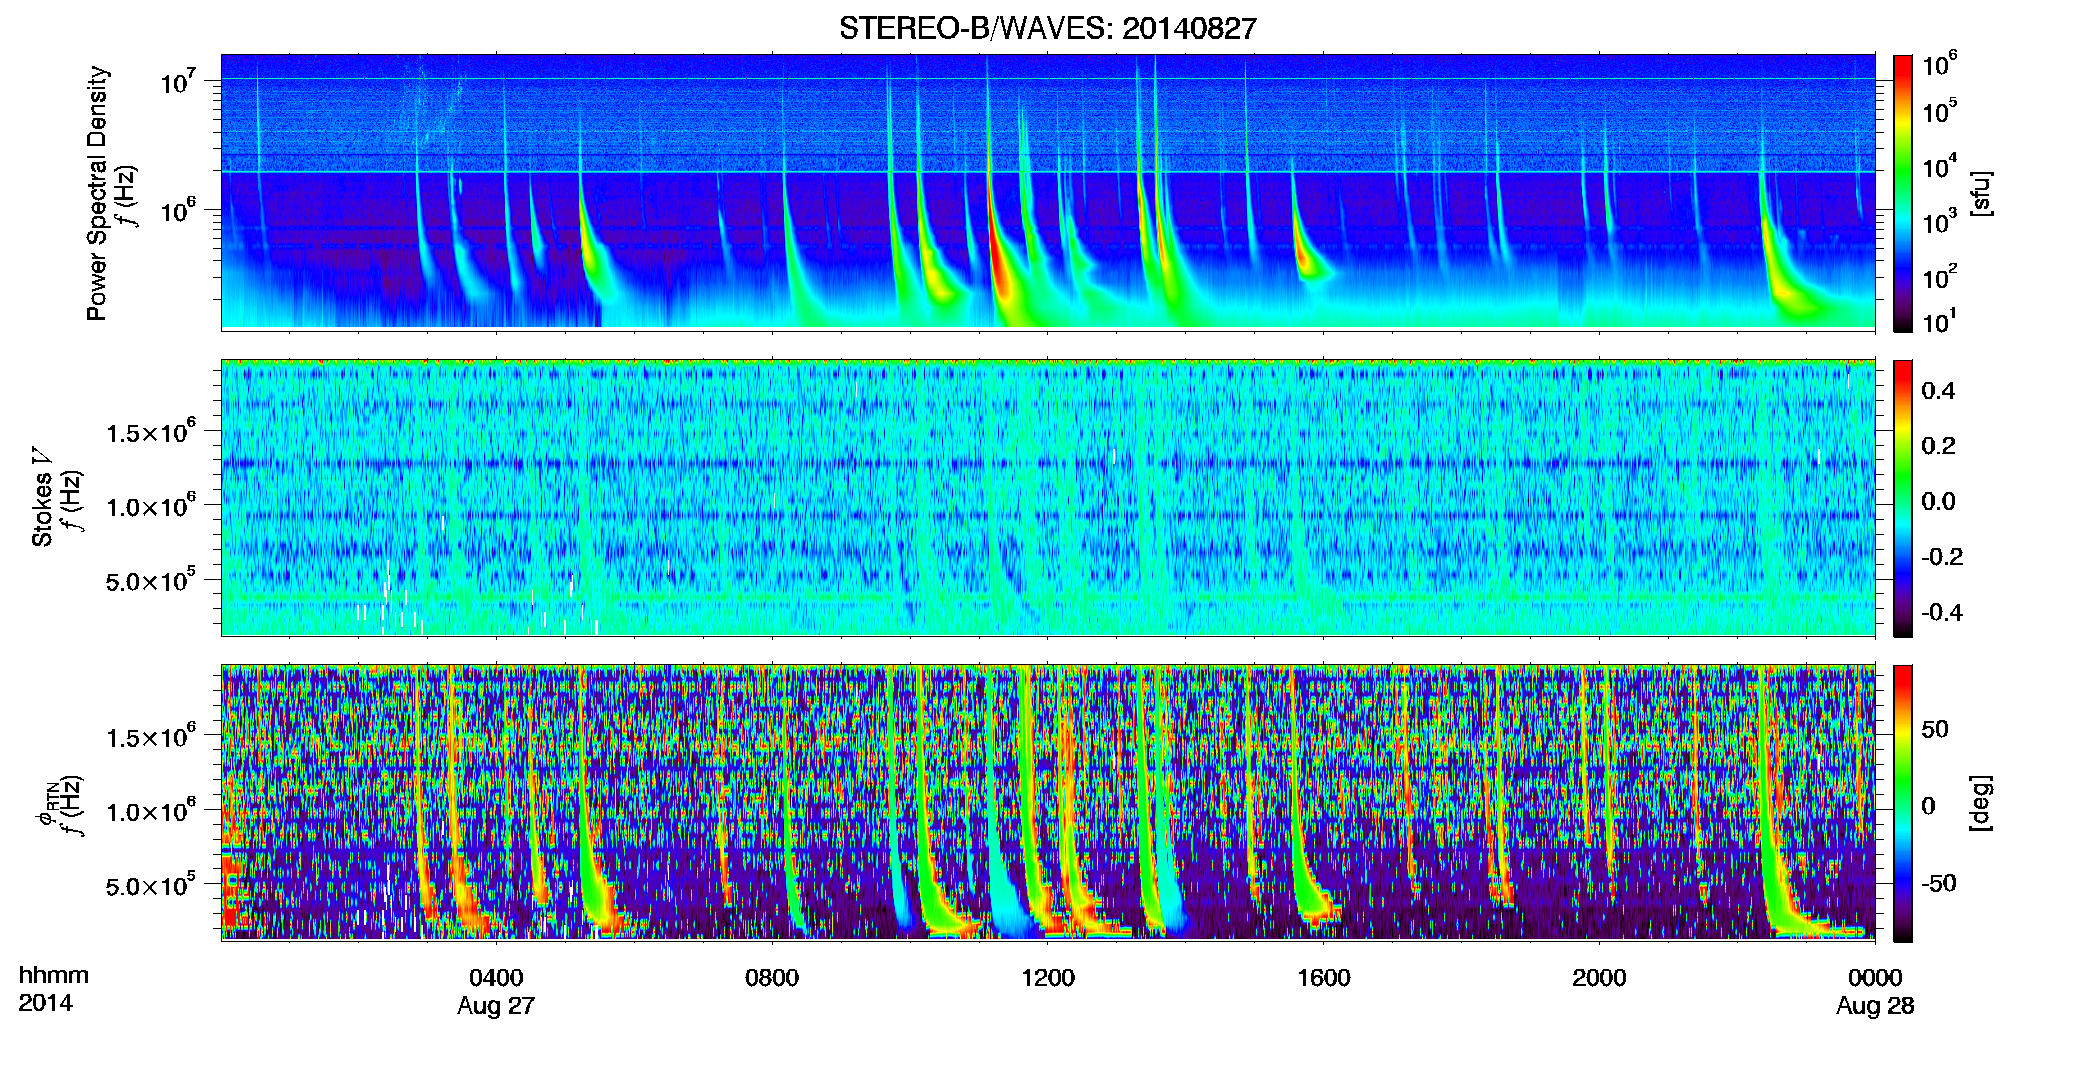Click the 0000 time tick label
2096x1080 pixels.
tap(1875, 978)
